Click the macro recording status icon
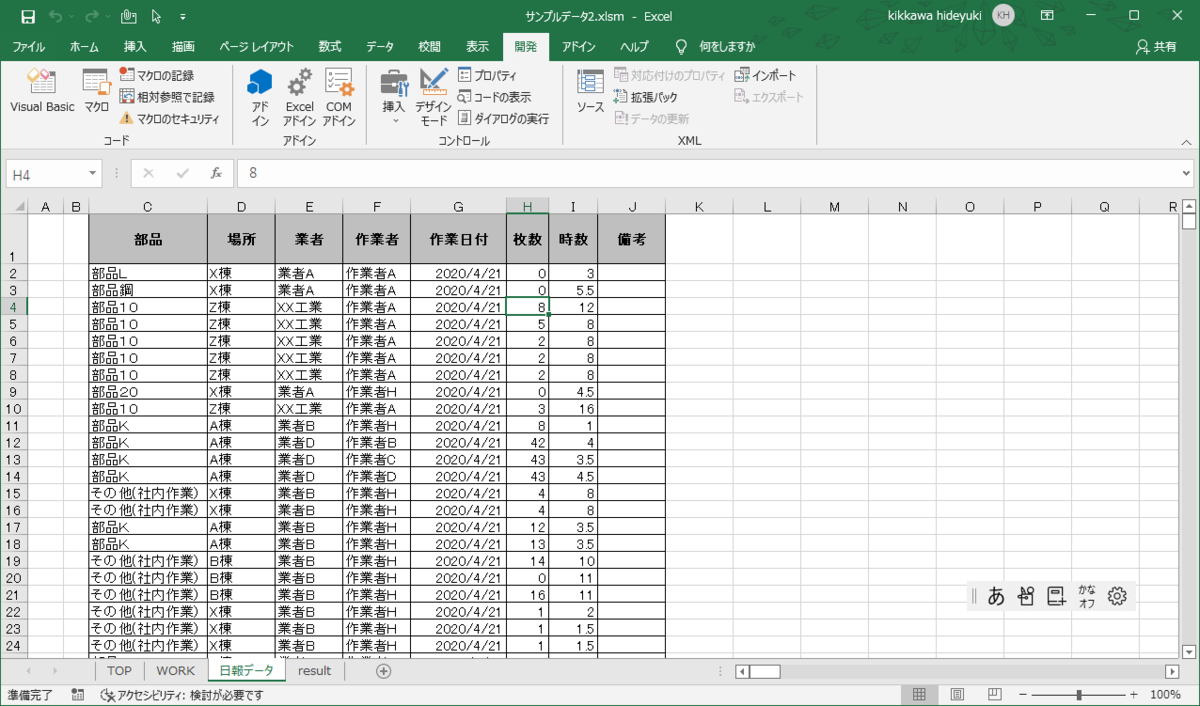The width and height of the screenshot is (1200, 706). [x=78, y=695]
